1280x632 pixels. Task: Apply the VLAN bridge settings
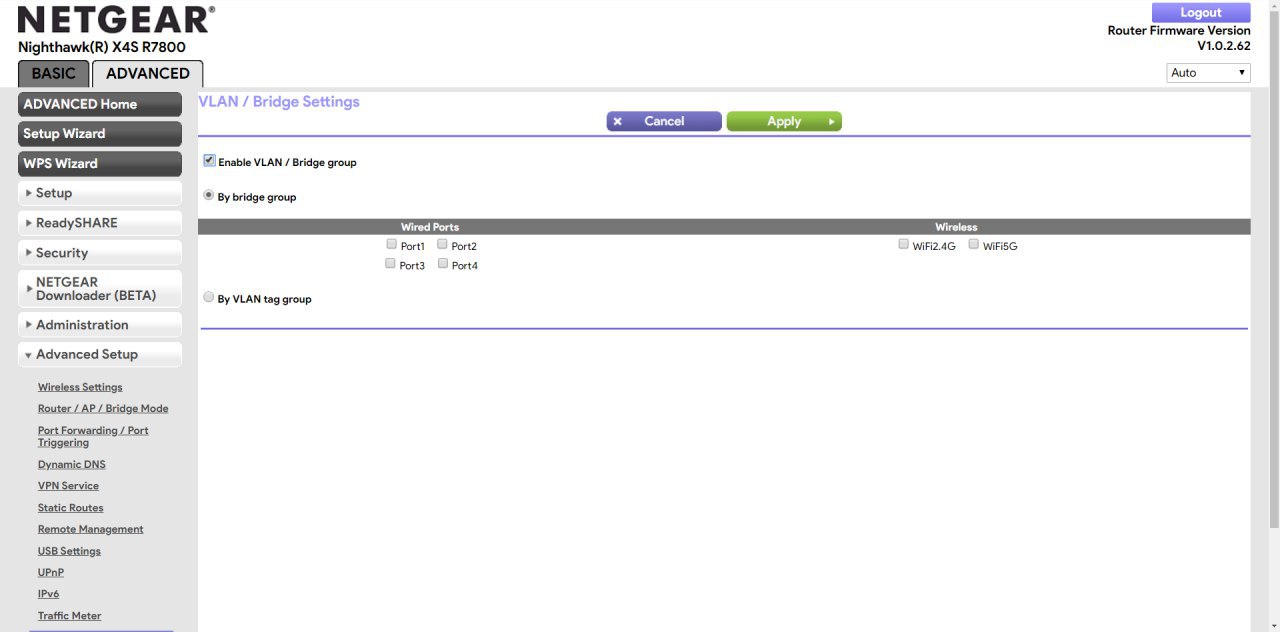pos(784,121)
